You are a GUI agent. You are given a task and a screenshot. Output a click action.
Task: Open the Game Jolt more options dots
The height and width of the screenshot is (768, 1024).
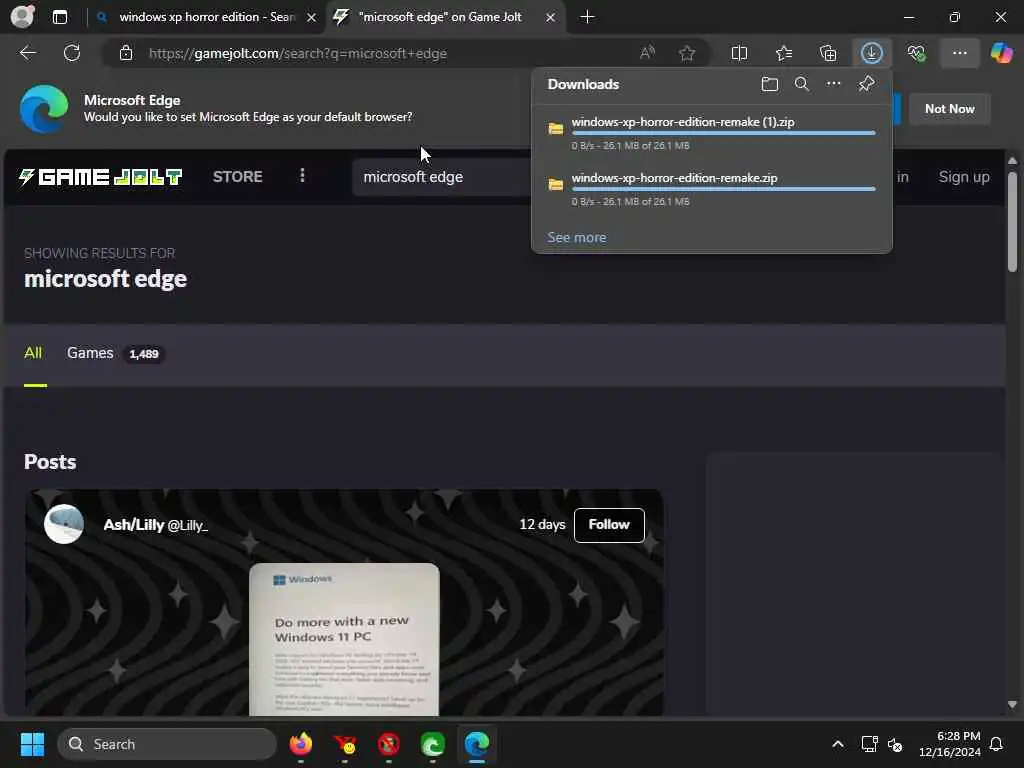pyautogui.click(x=302, y=175)
